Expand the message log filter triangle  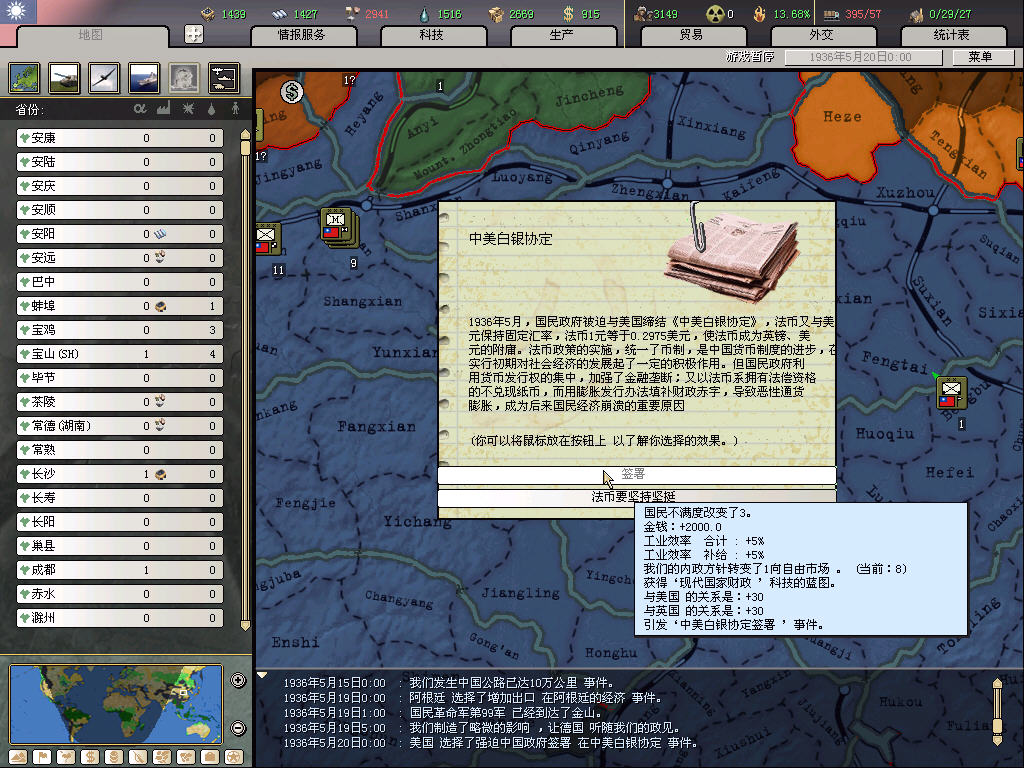(x=262, y=675)
